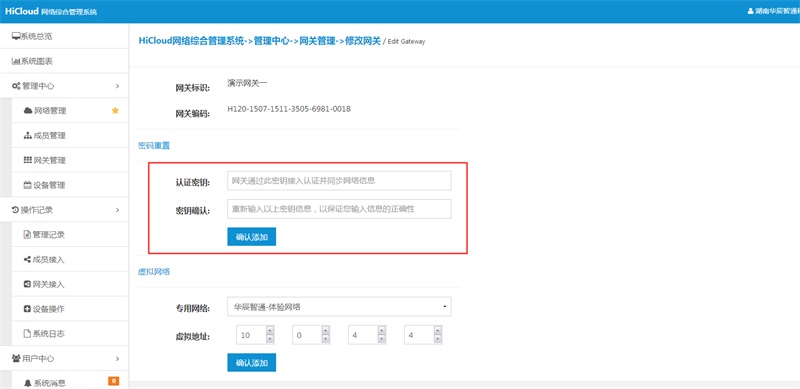Decrease first virtual address octet 10
800x389 pixels.
tap(270, 339)
